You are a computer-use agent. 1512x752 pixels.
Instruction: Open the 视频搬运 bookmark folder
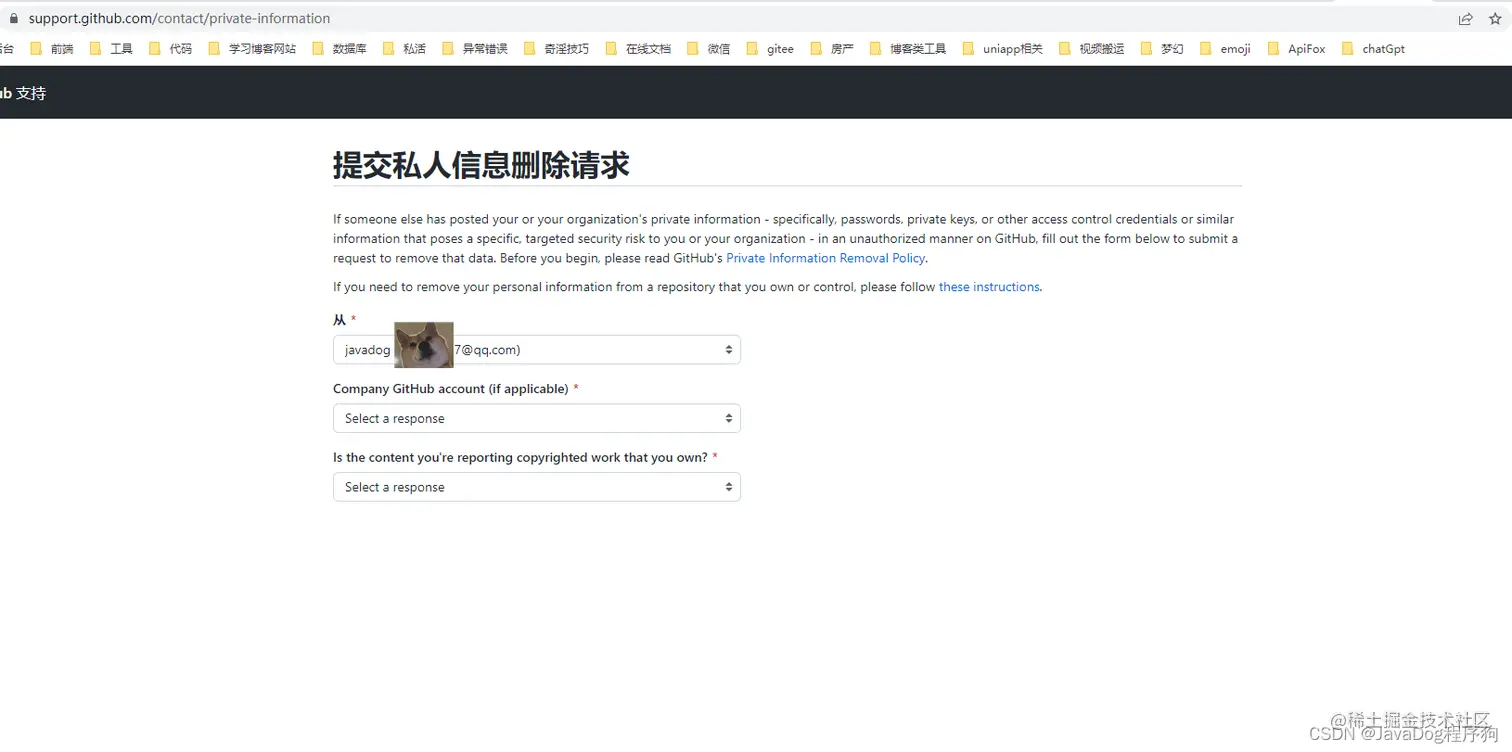(x=1091, y=48)
